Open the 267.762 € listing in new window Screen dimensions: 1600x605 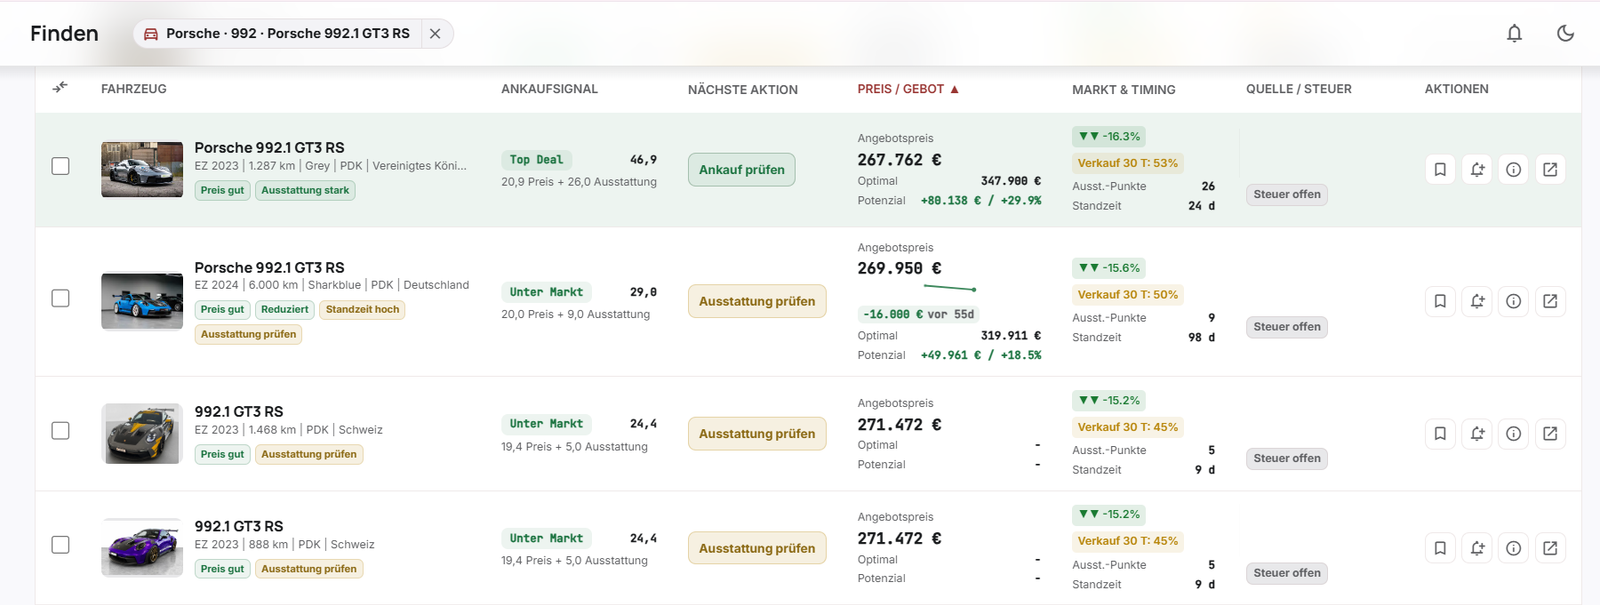(1550, 170)
